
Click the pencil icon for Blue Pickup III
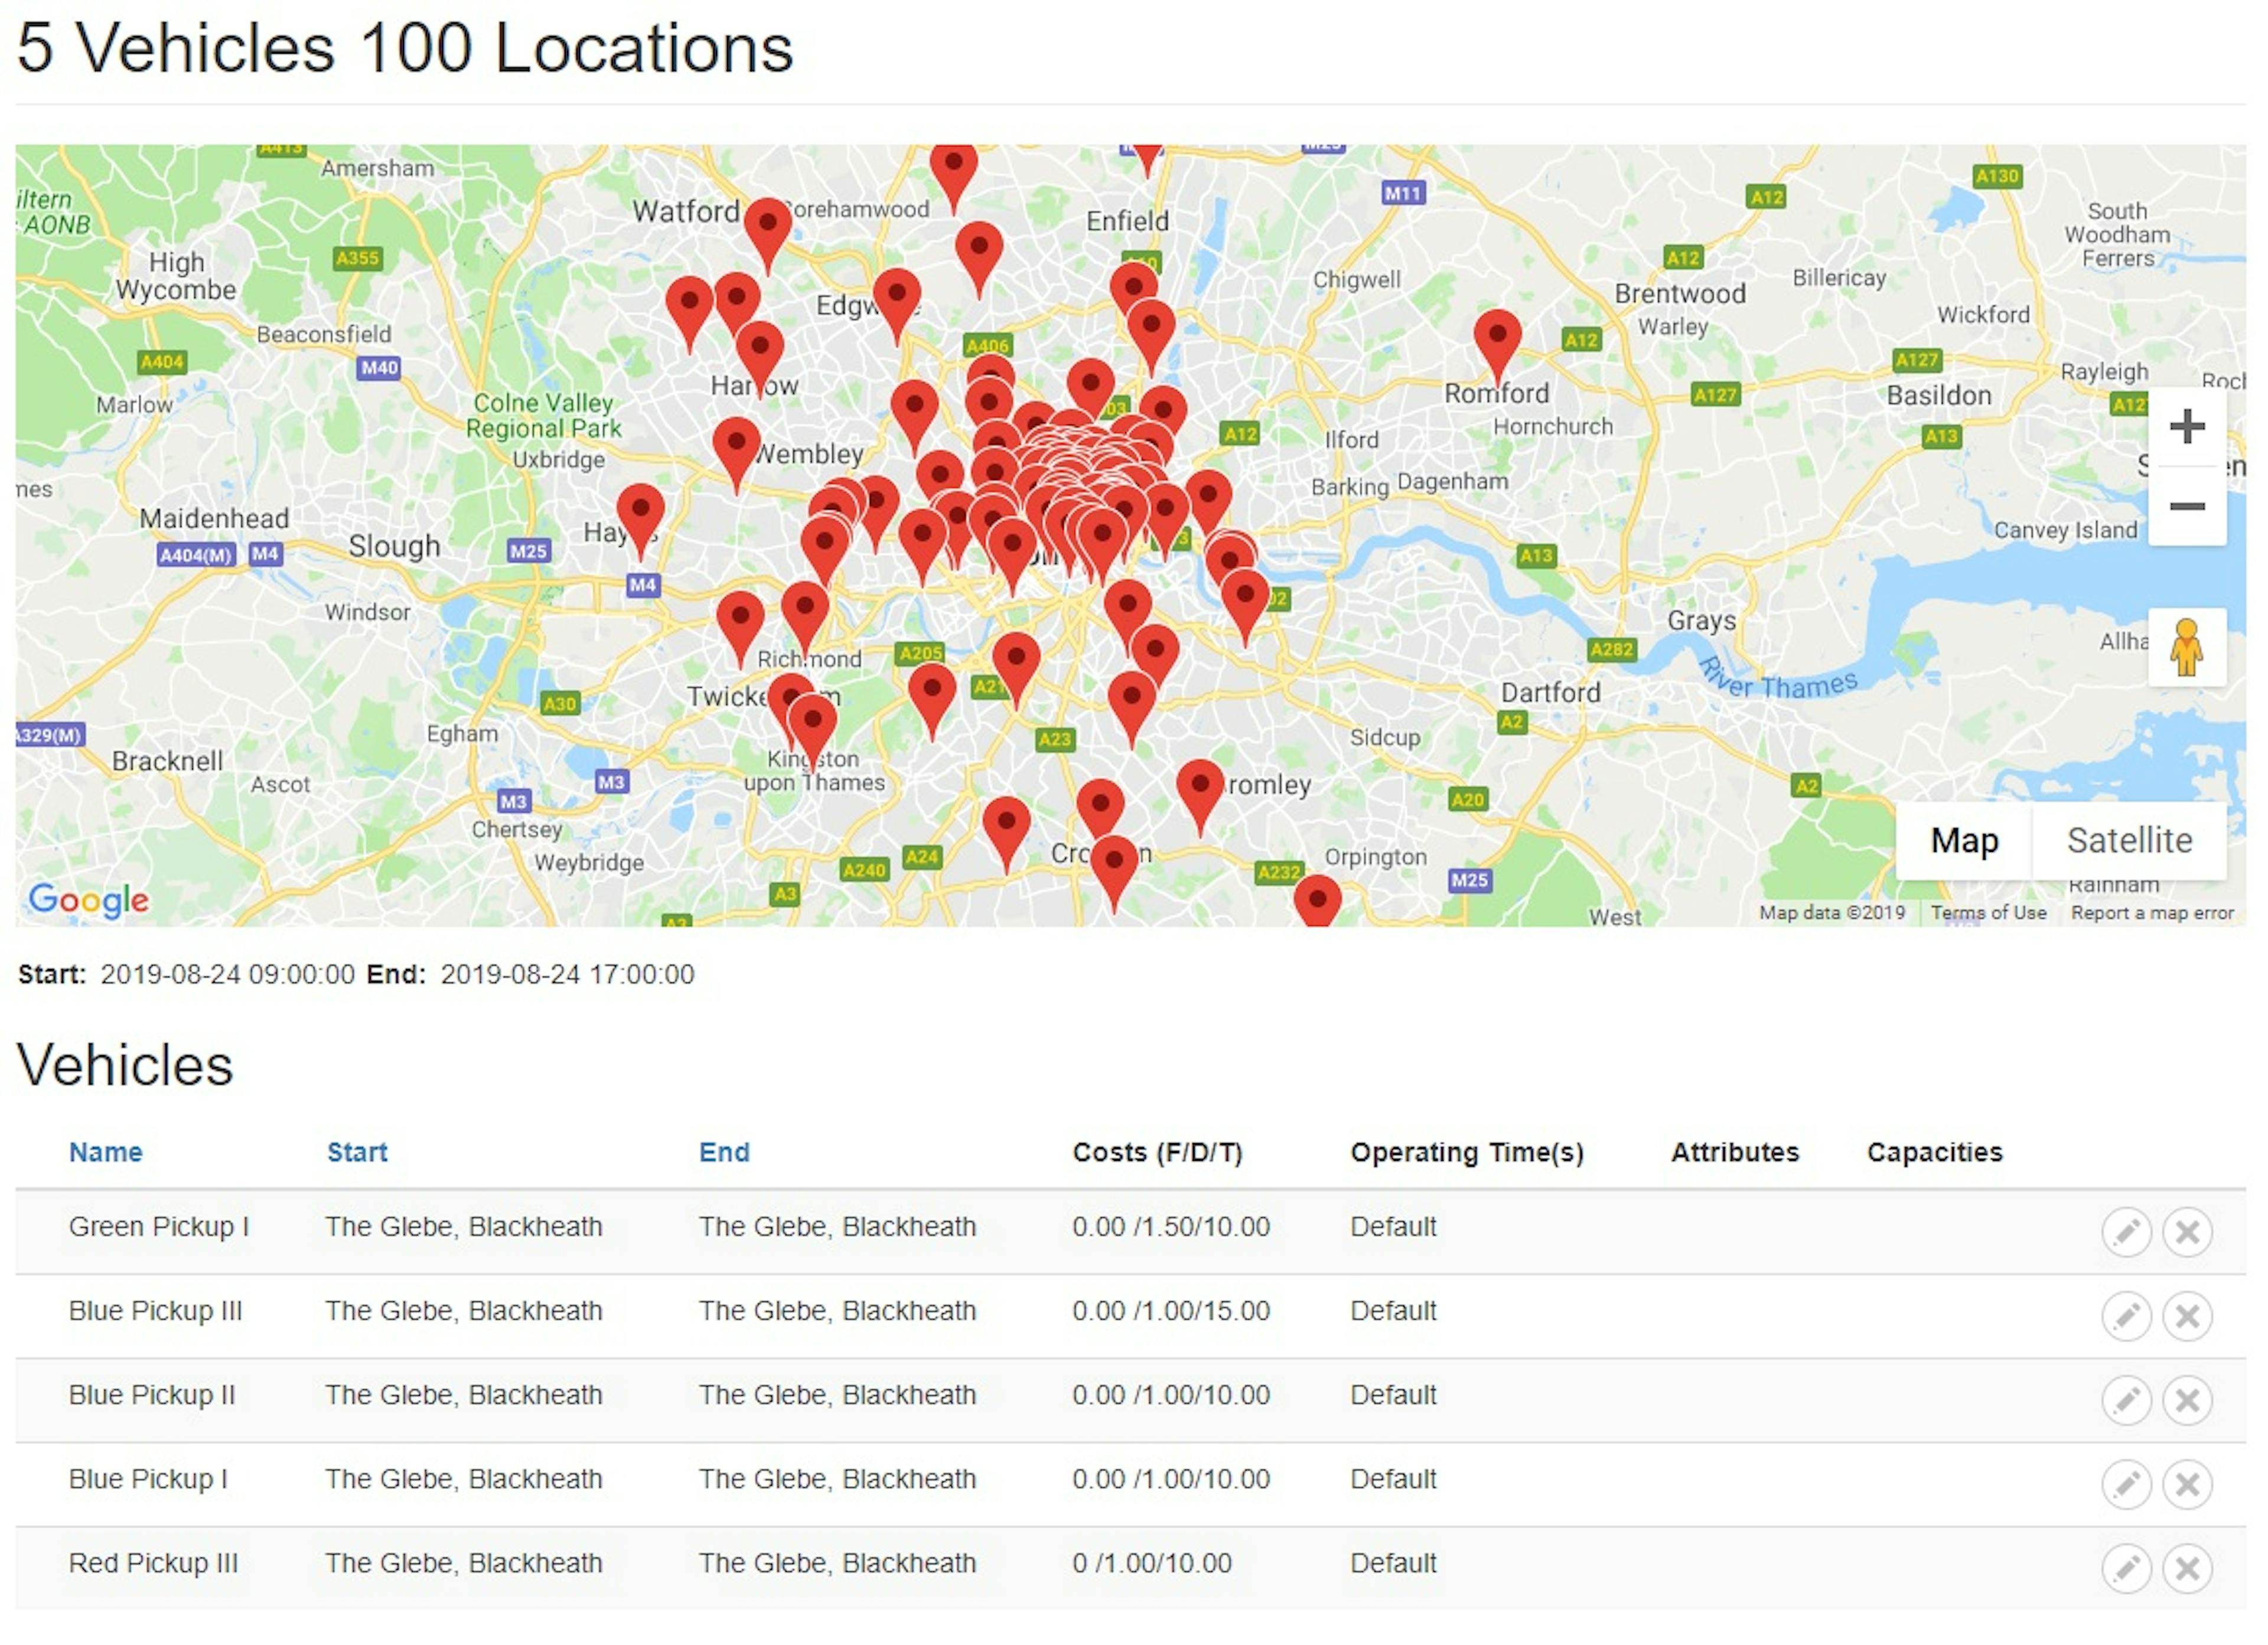2126,1315
